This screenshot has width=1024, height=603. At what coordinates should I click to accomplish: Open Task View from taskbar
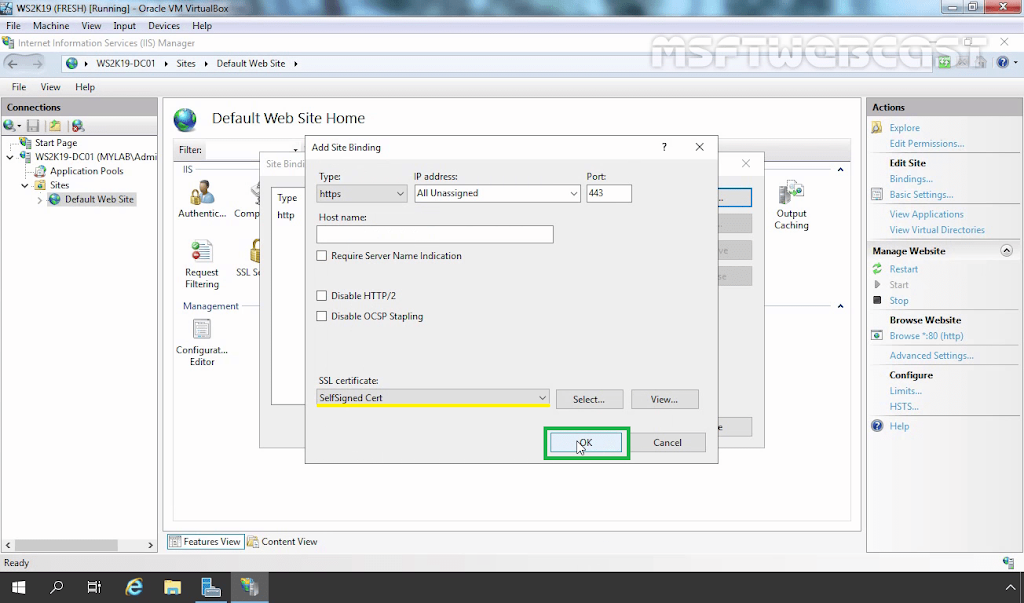(95, 587)
